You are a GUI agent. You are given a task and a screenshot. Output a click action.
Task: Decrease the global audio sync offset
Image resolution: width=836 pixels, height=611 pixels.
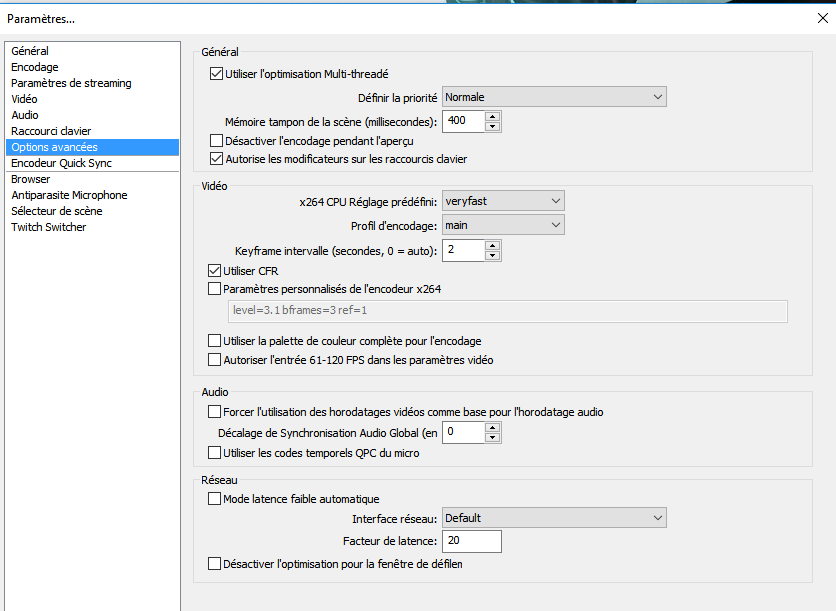coord(493,437)
